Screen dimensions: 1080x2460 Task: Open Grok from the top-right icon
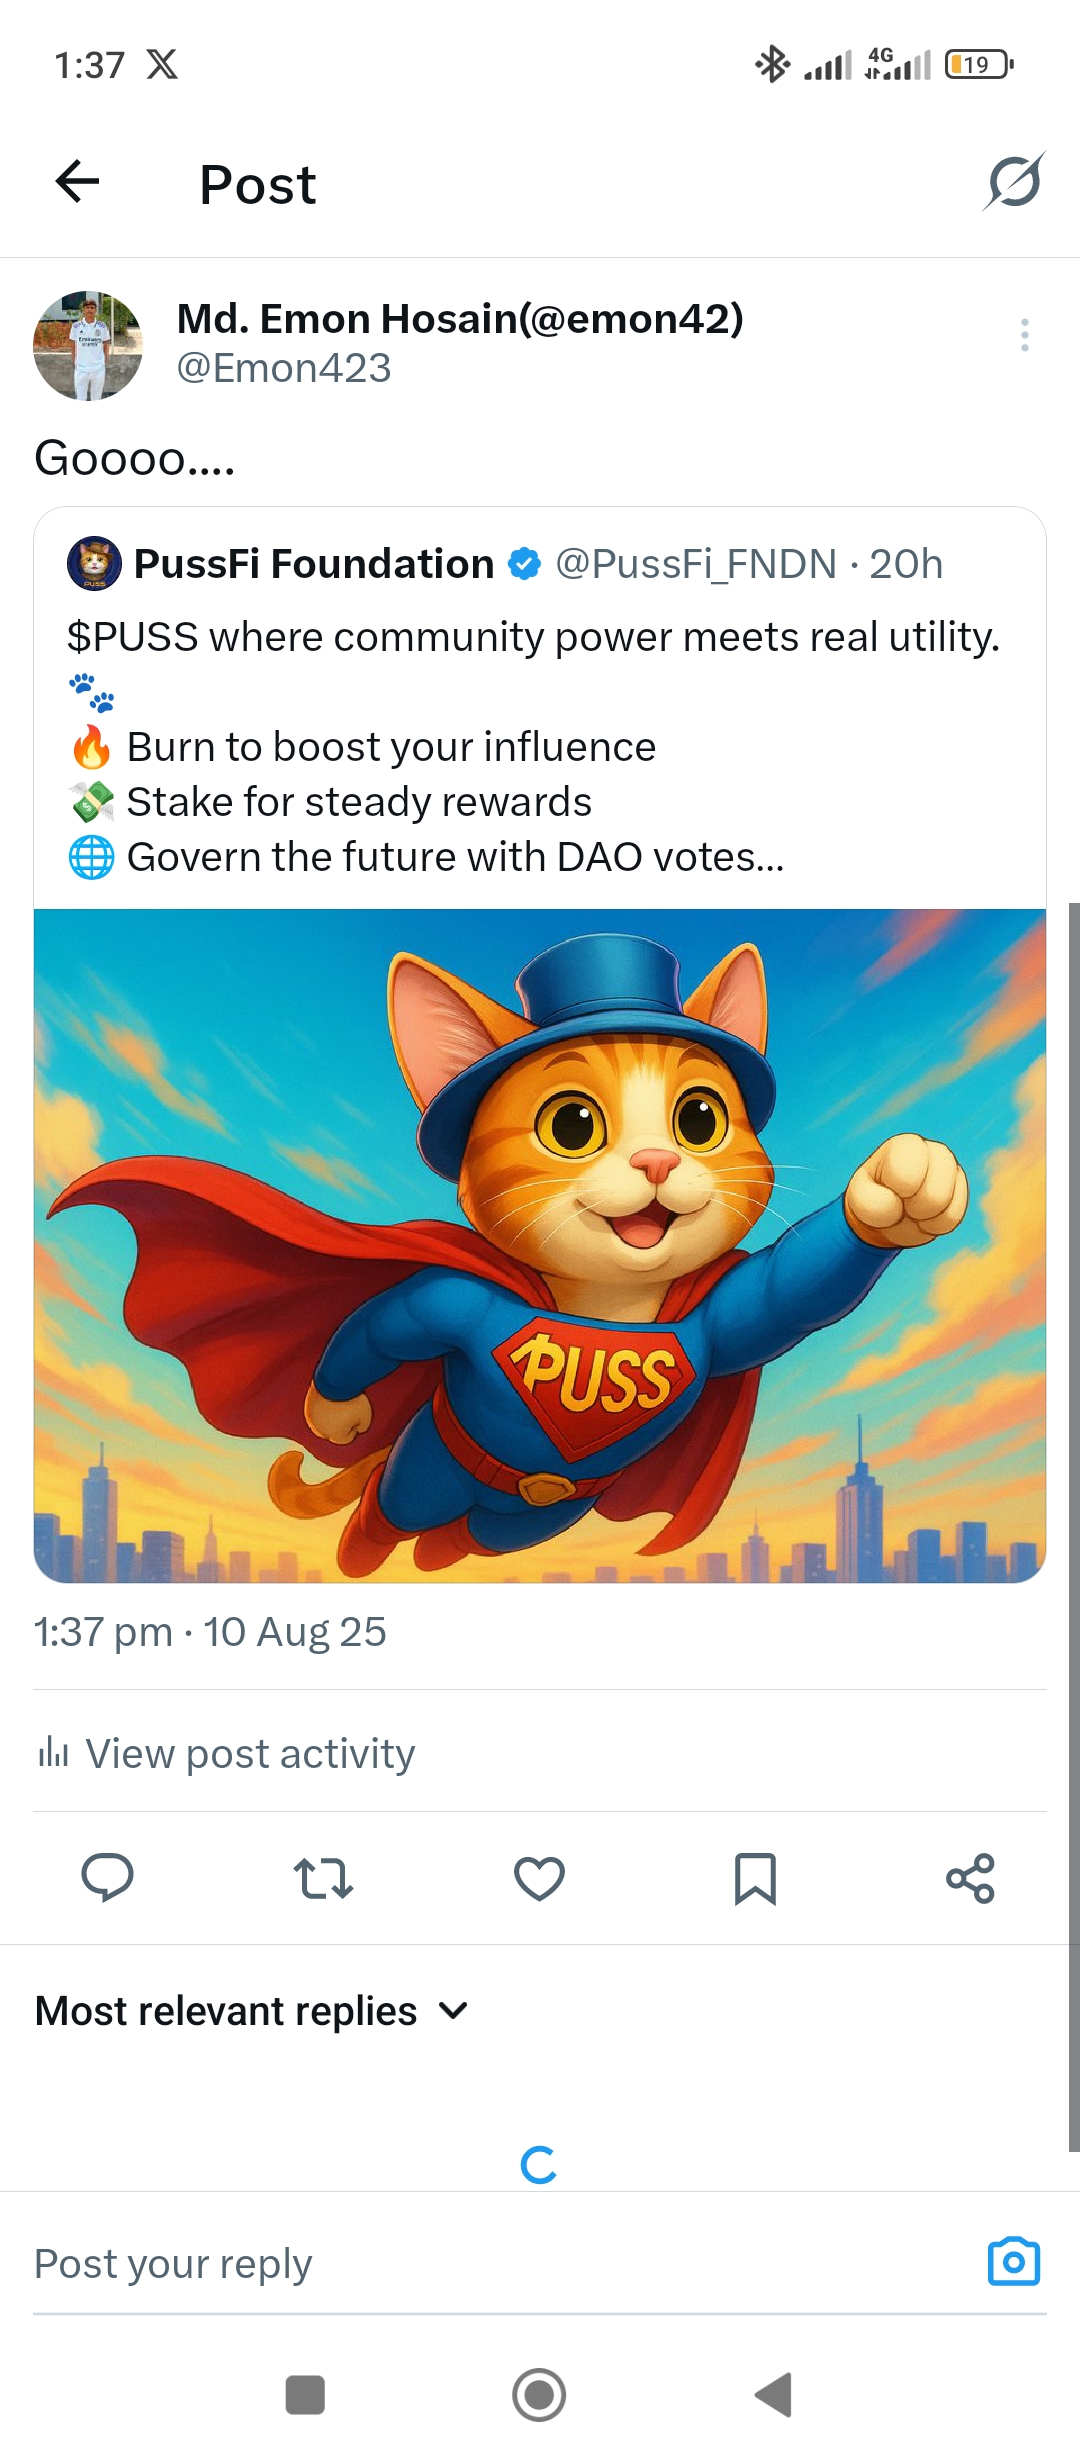tap(1013, 182)
